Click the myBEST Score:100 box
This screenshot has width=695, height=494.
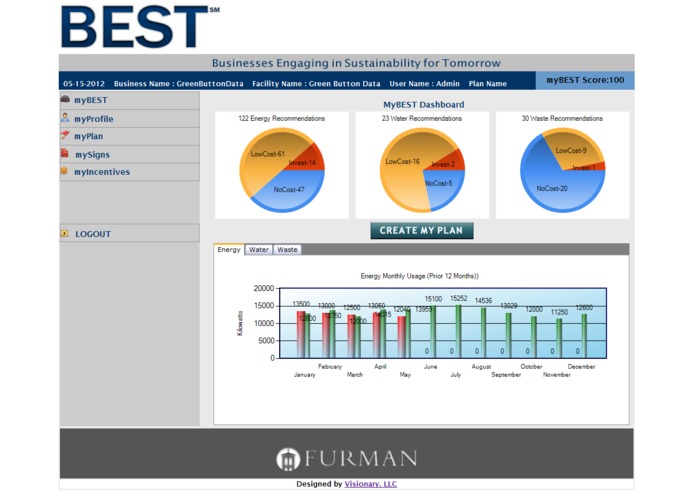585,80
